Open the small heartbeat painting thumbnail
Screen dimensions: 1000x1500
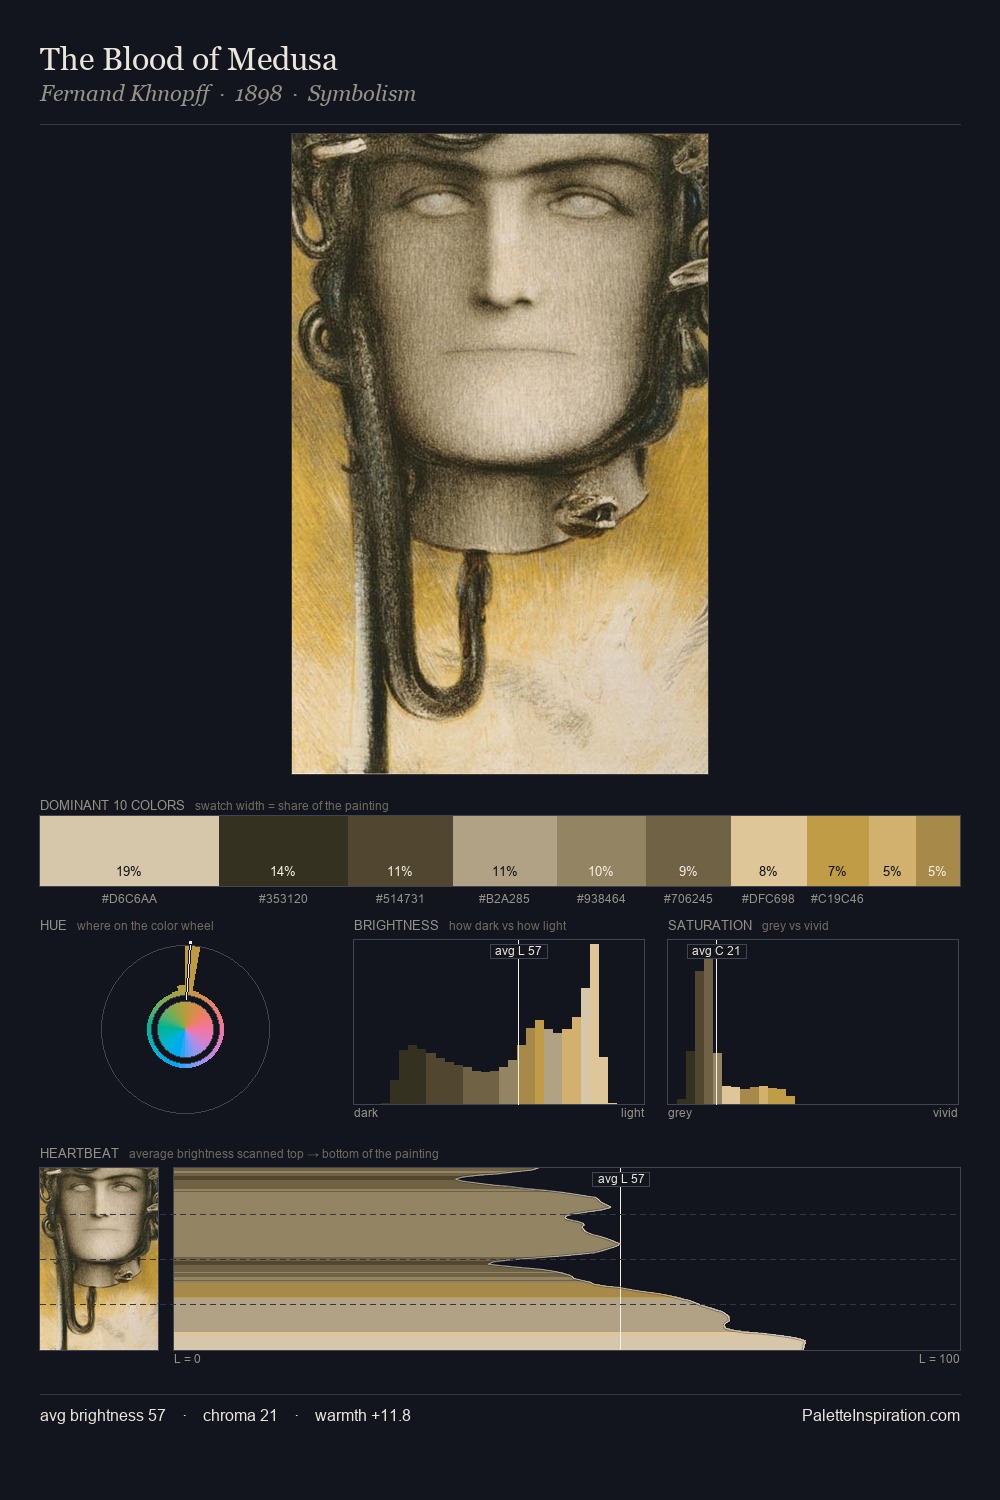pyautogui.click(x=99, y=1259)
